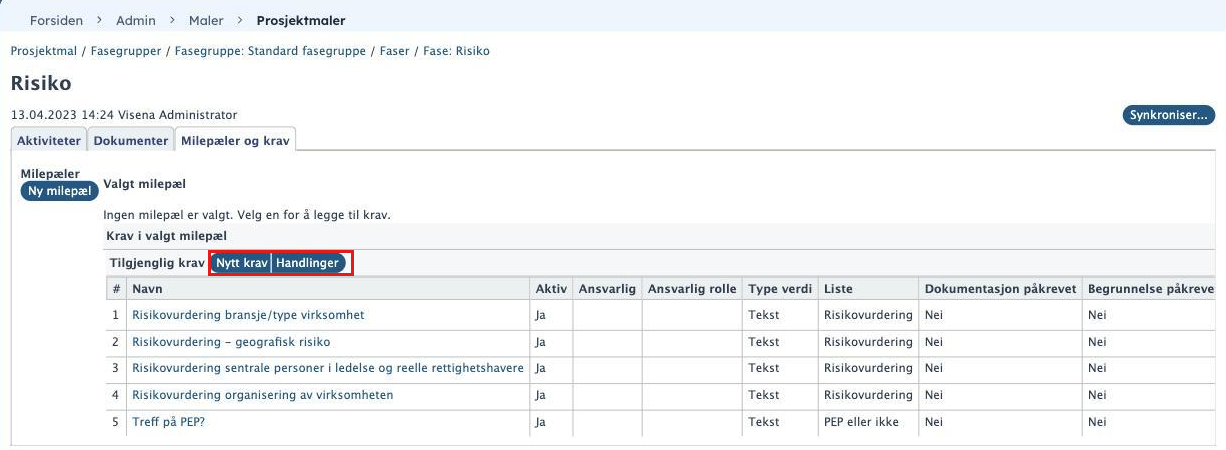
Task: Open the Fasegrupper breadcrumb link
Action: [126, 51]
